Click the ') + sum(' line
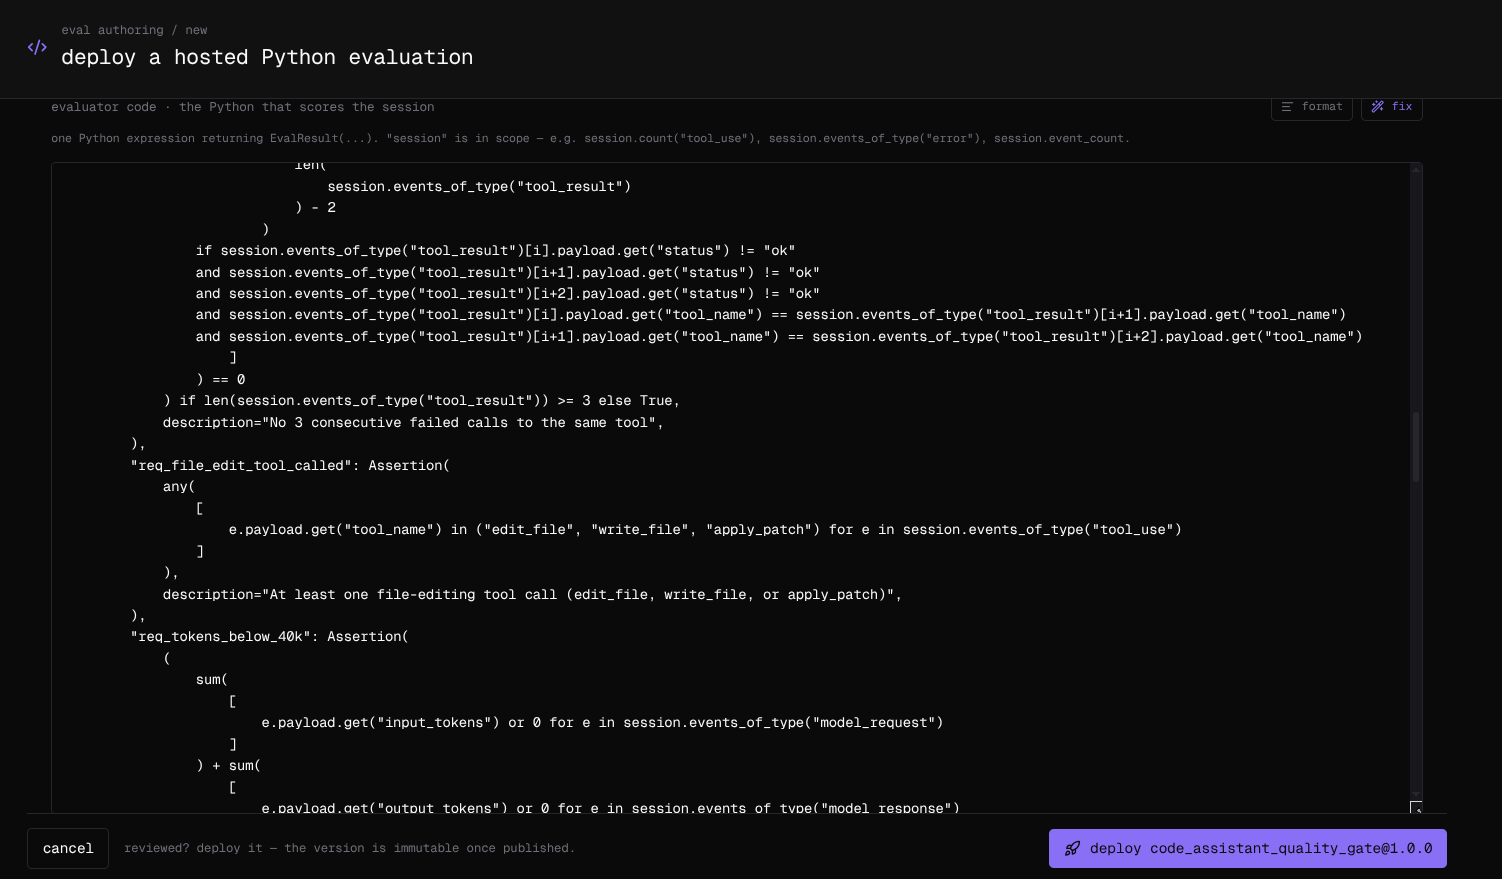 tap(229, 766)
